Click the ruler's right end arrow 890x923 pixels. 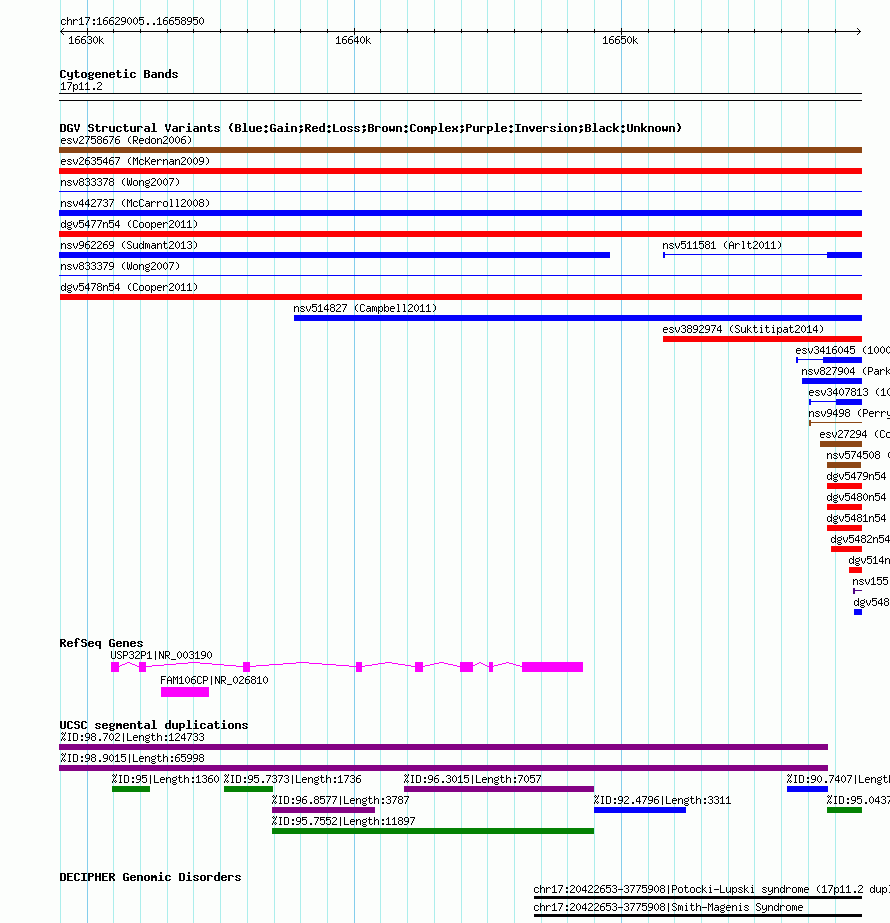(859, 31)
